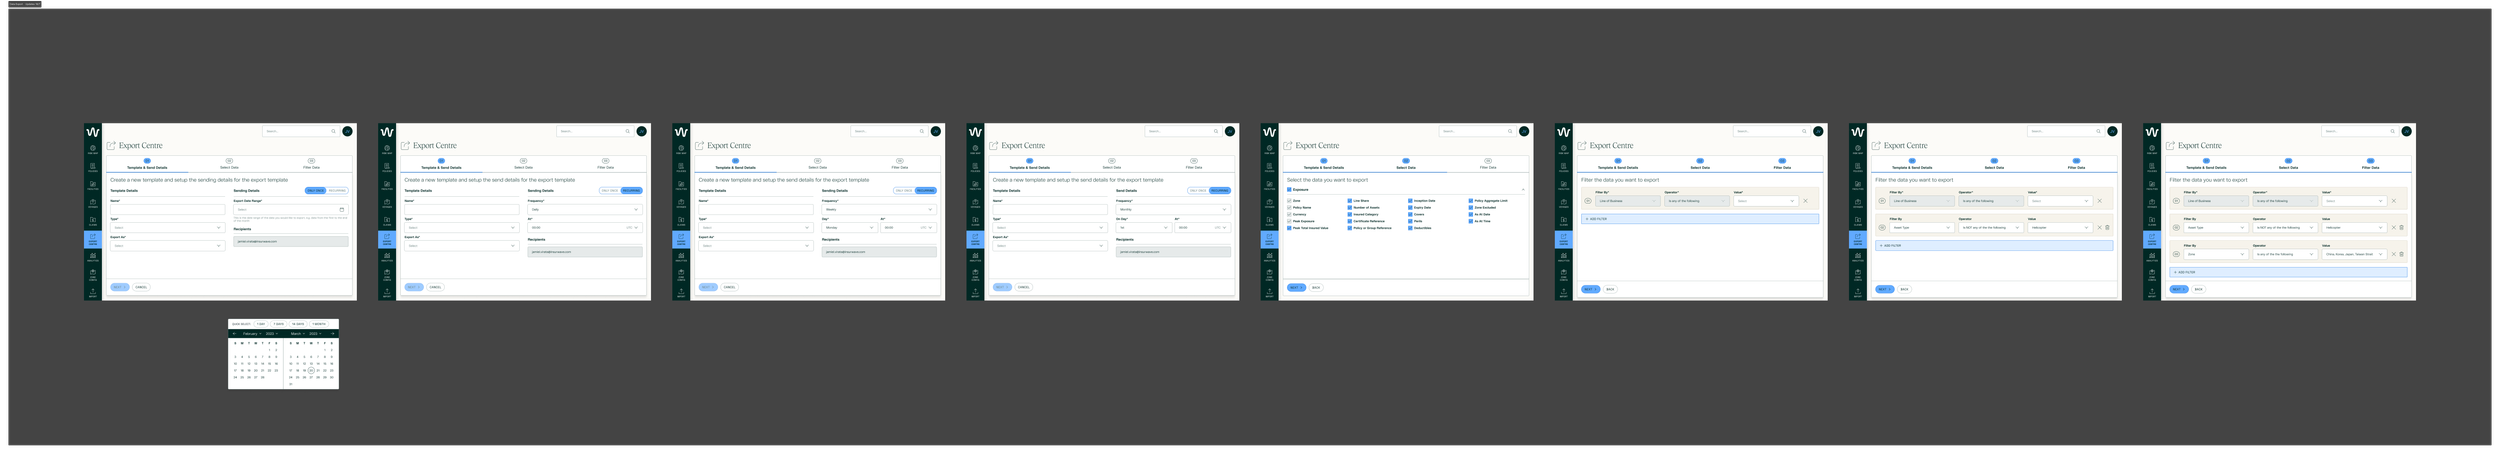Choose the 1 Month quick select in date picker
The image size is (2500, 454).
pos(319,324)
